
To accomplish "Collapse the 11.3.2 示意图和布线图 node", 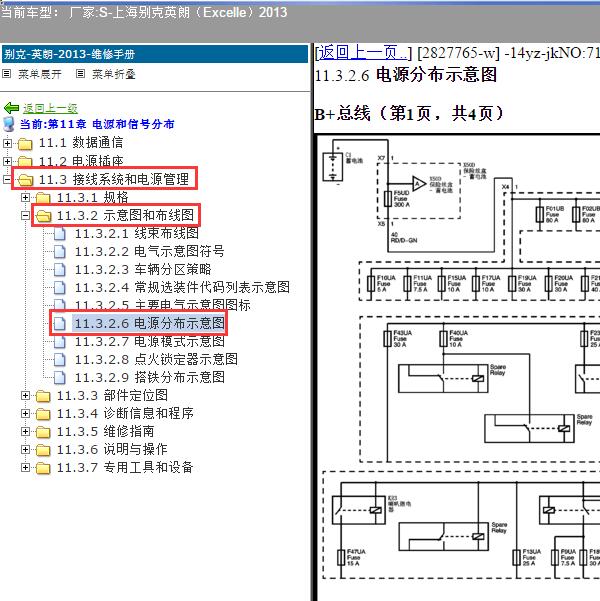I will pyautogui.click(x=25, y=215).
